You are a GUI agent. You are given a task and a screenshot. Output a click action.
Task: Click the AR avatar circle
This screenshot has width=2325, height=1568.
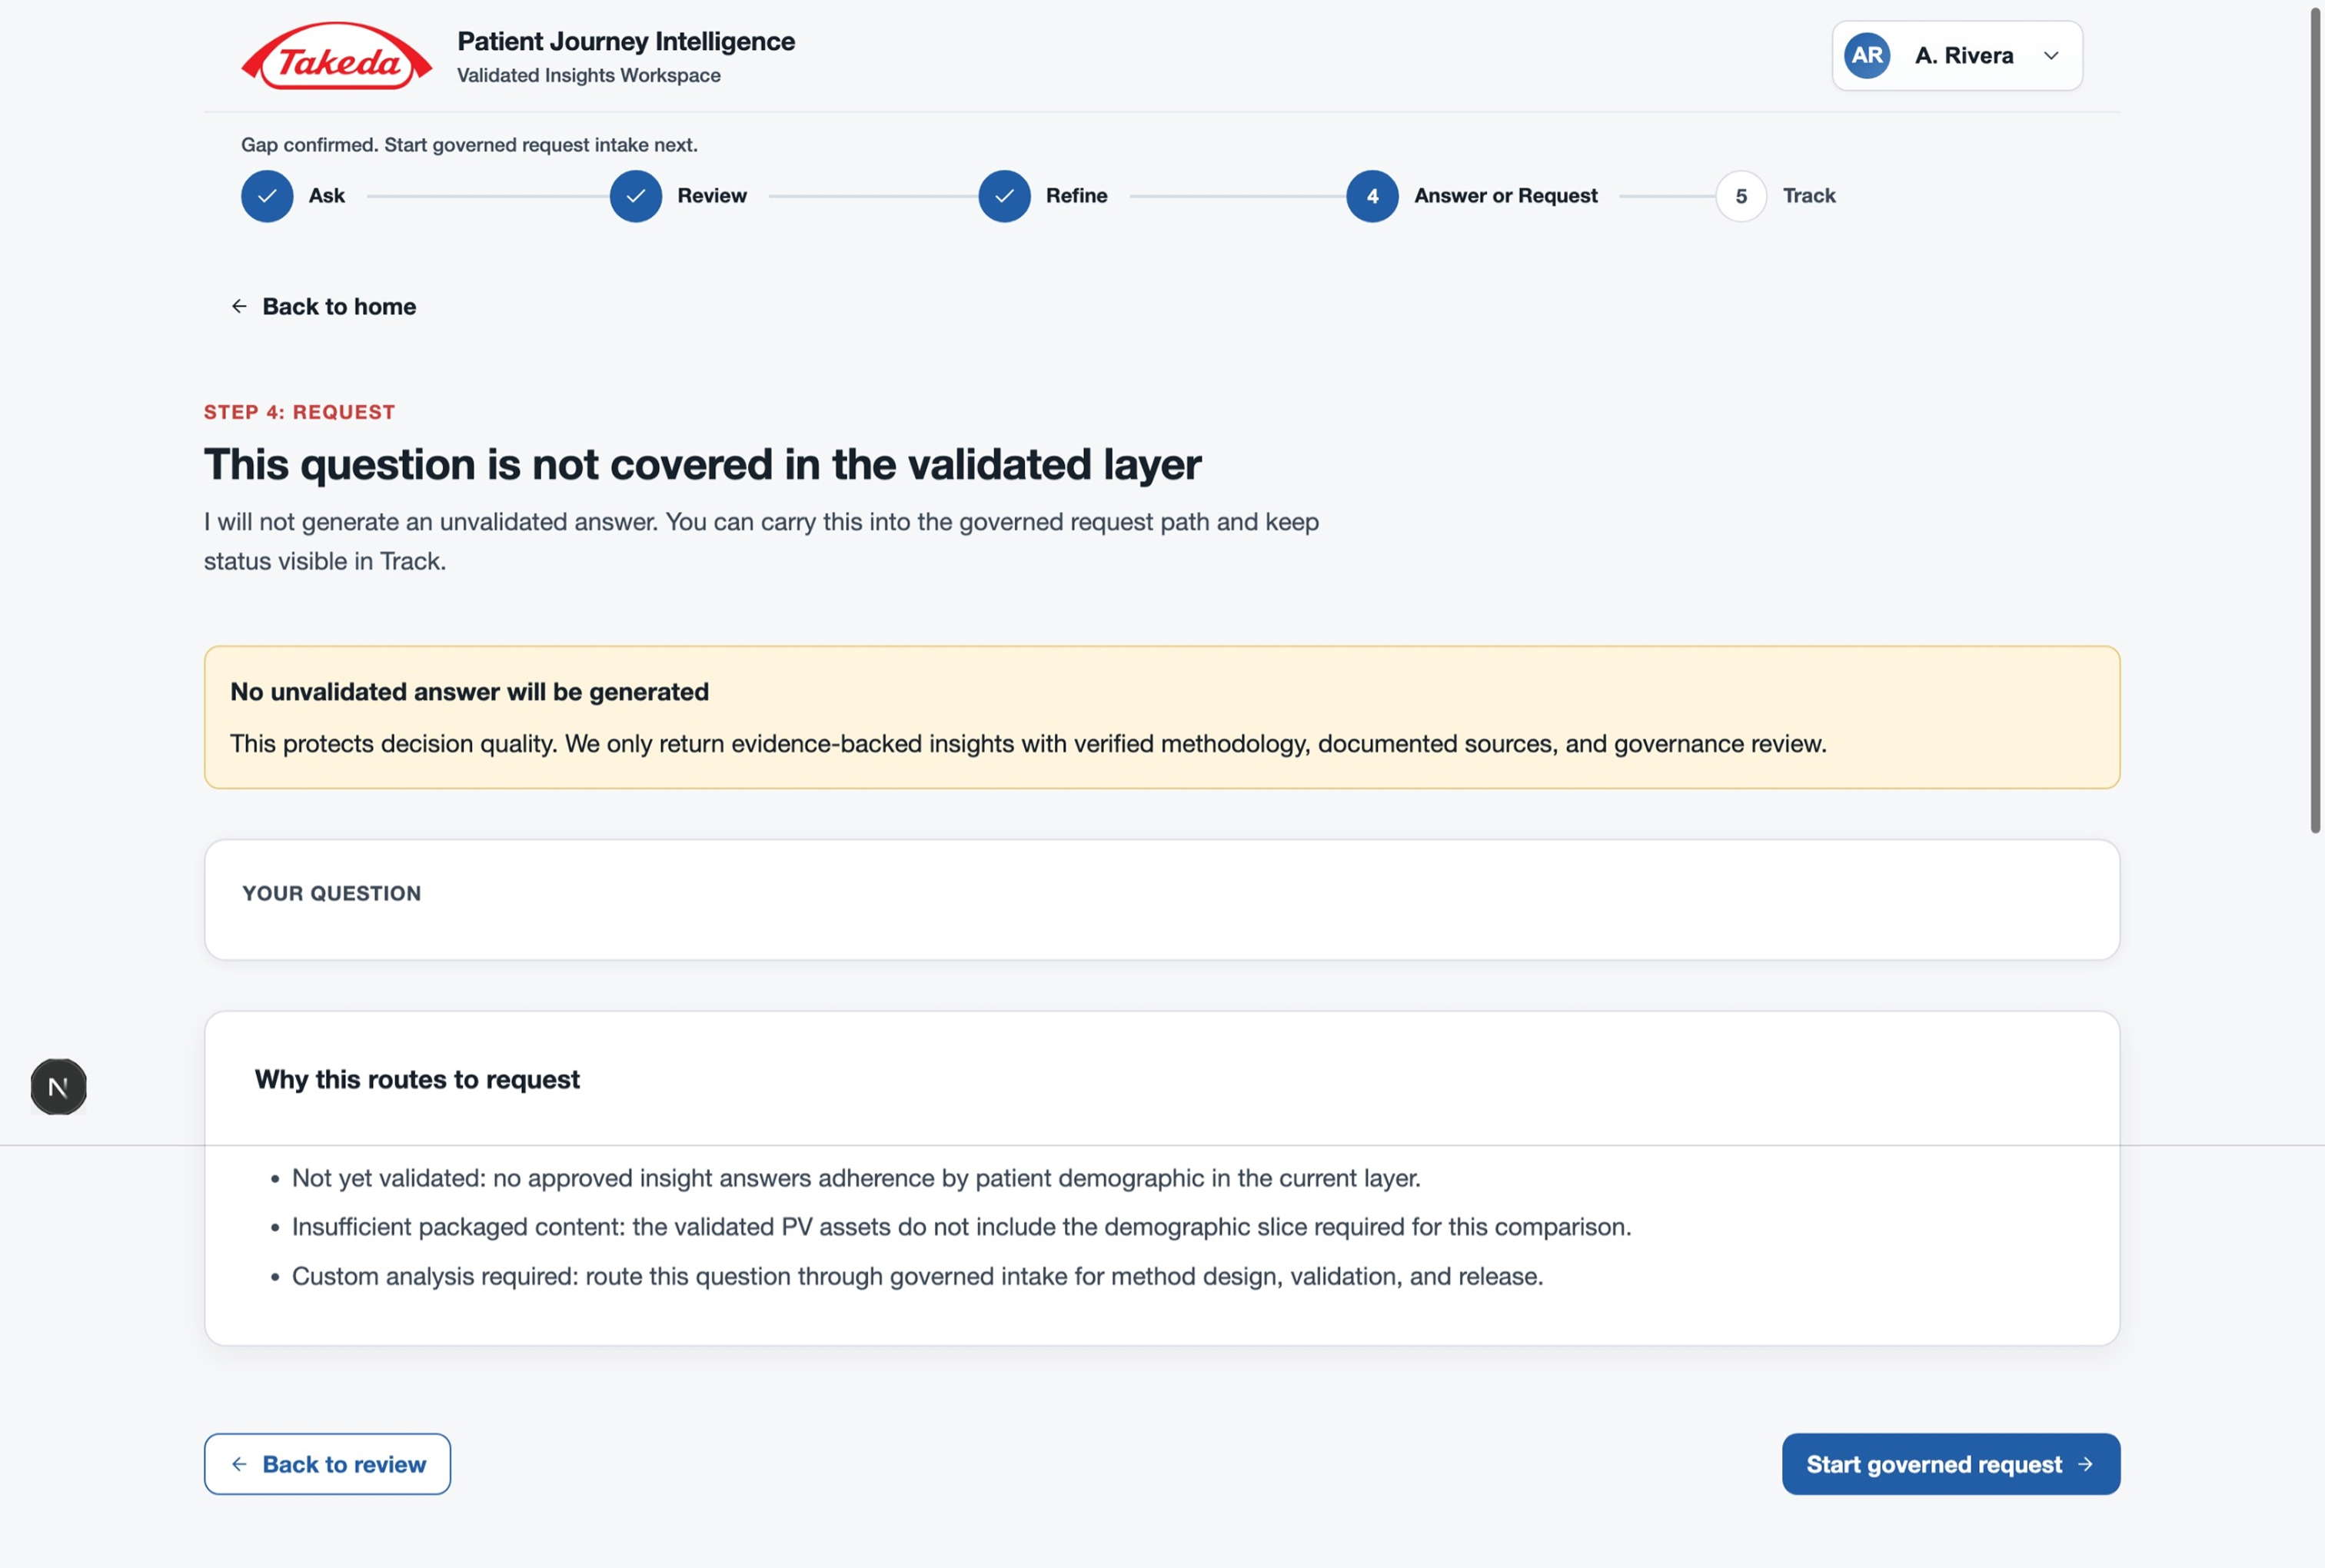click(1867, 56)
